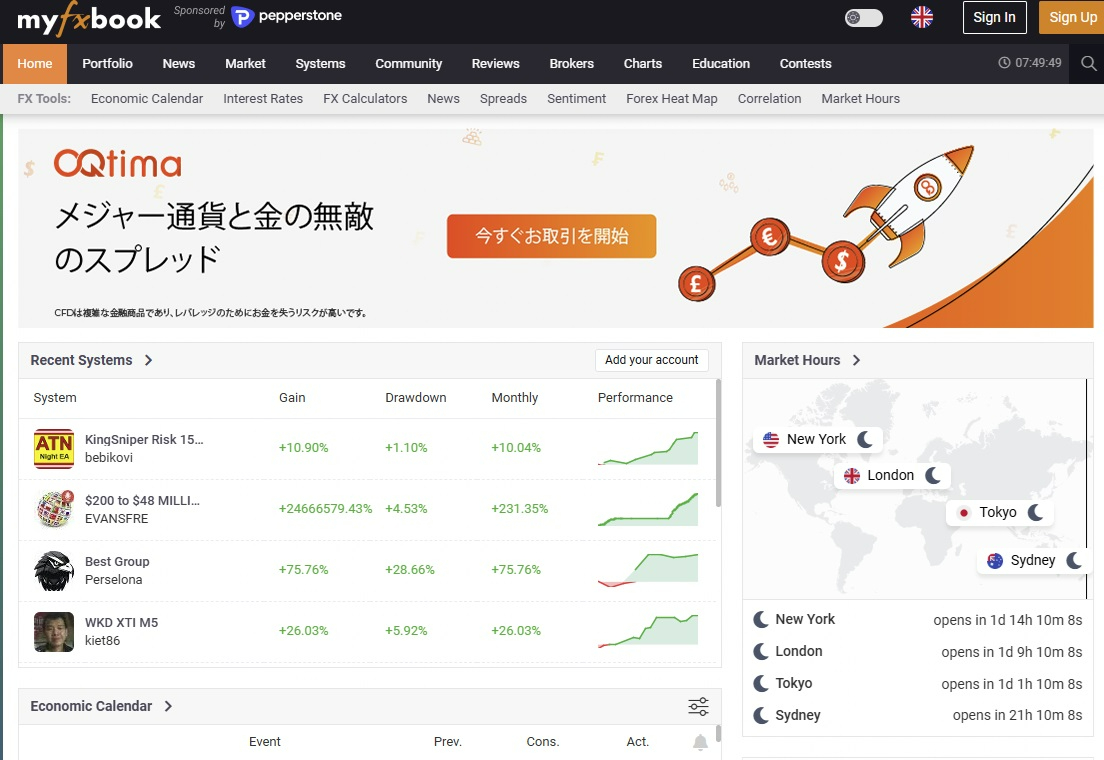1104x760 pixels.
Task: Open the Portfolio menu item
Action: coord(107,63)
